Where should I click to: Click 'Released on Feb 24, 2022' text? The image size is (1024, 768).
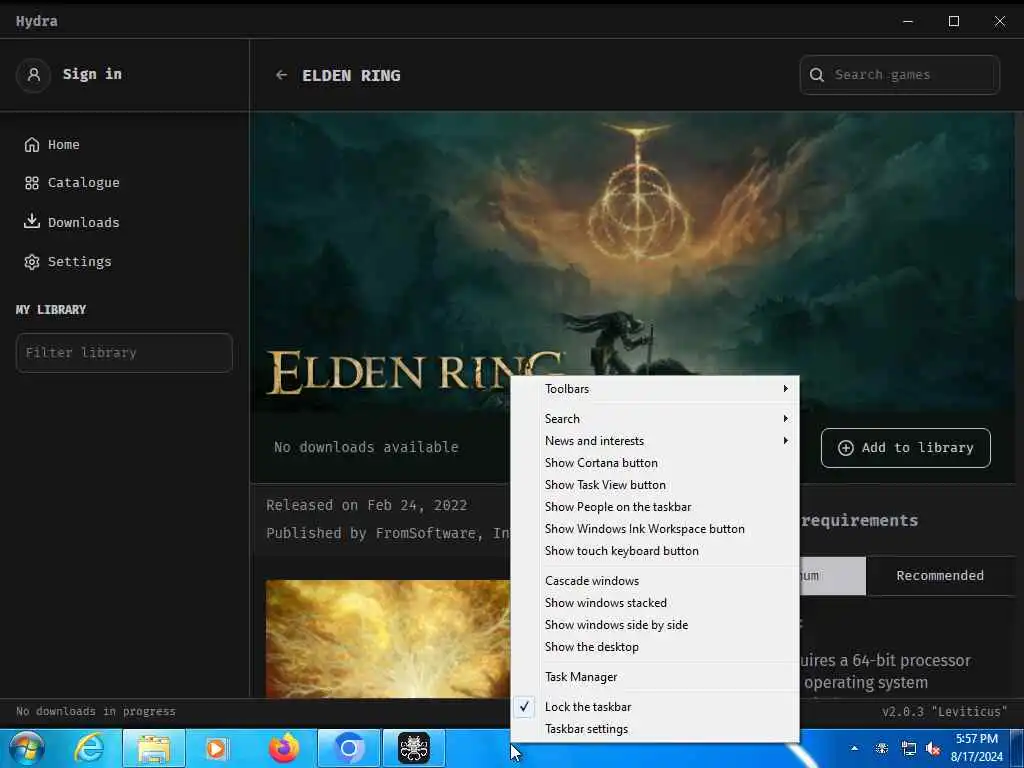[x=366, y=505]
